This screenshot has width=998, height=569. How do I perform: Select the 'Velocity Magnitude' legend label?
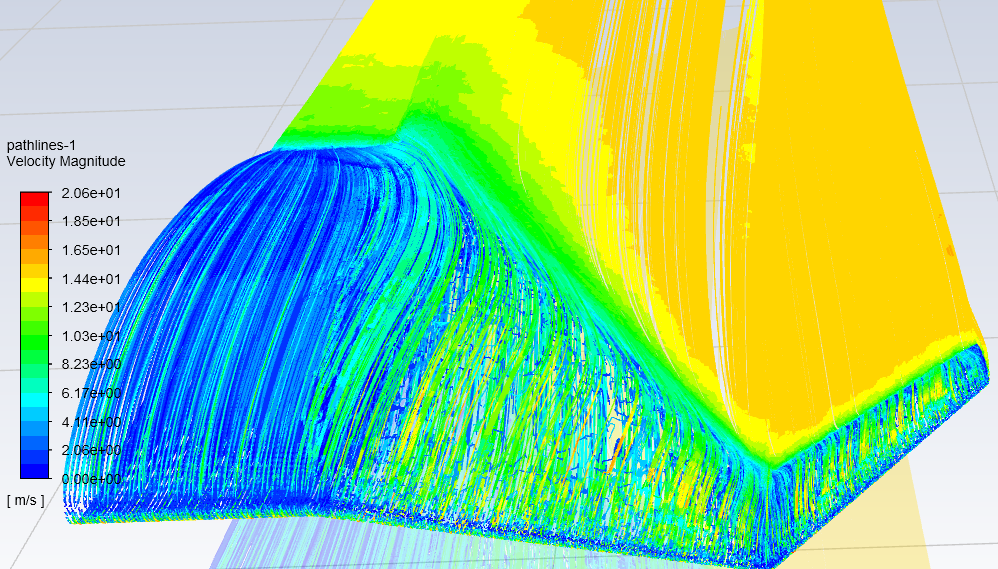[66, 161]
